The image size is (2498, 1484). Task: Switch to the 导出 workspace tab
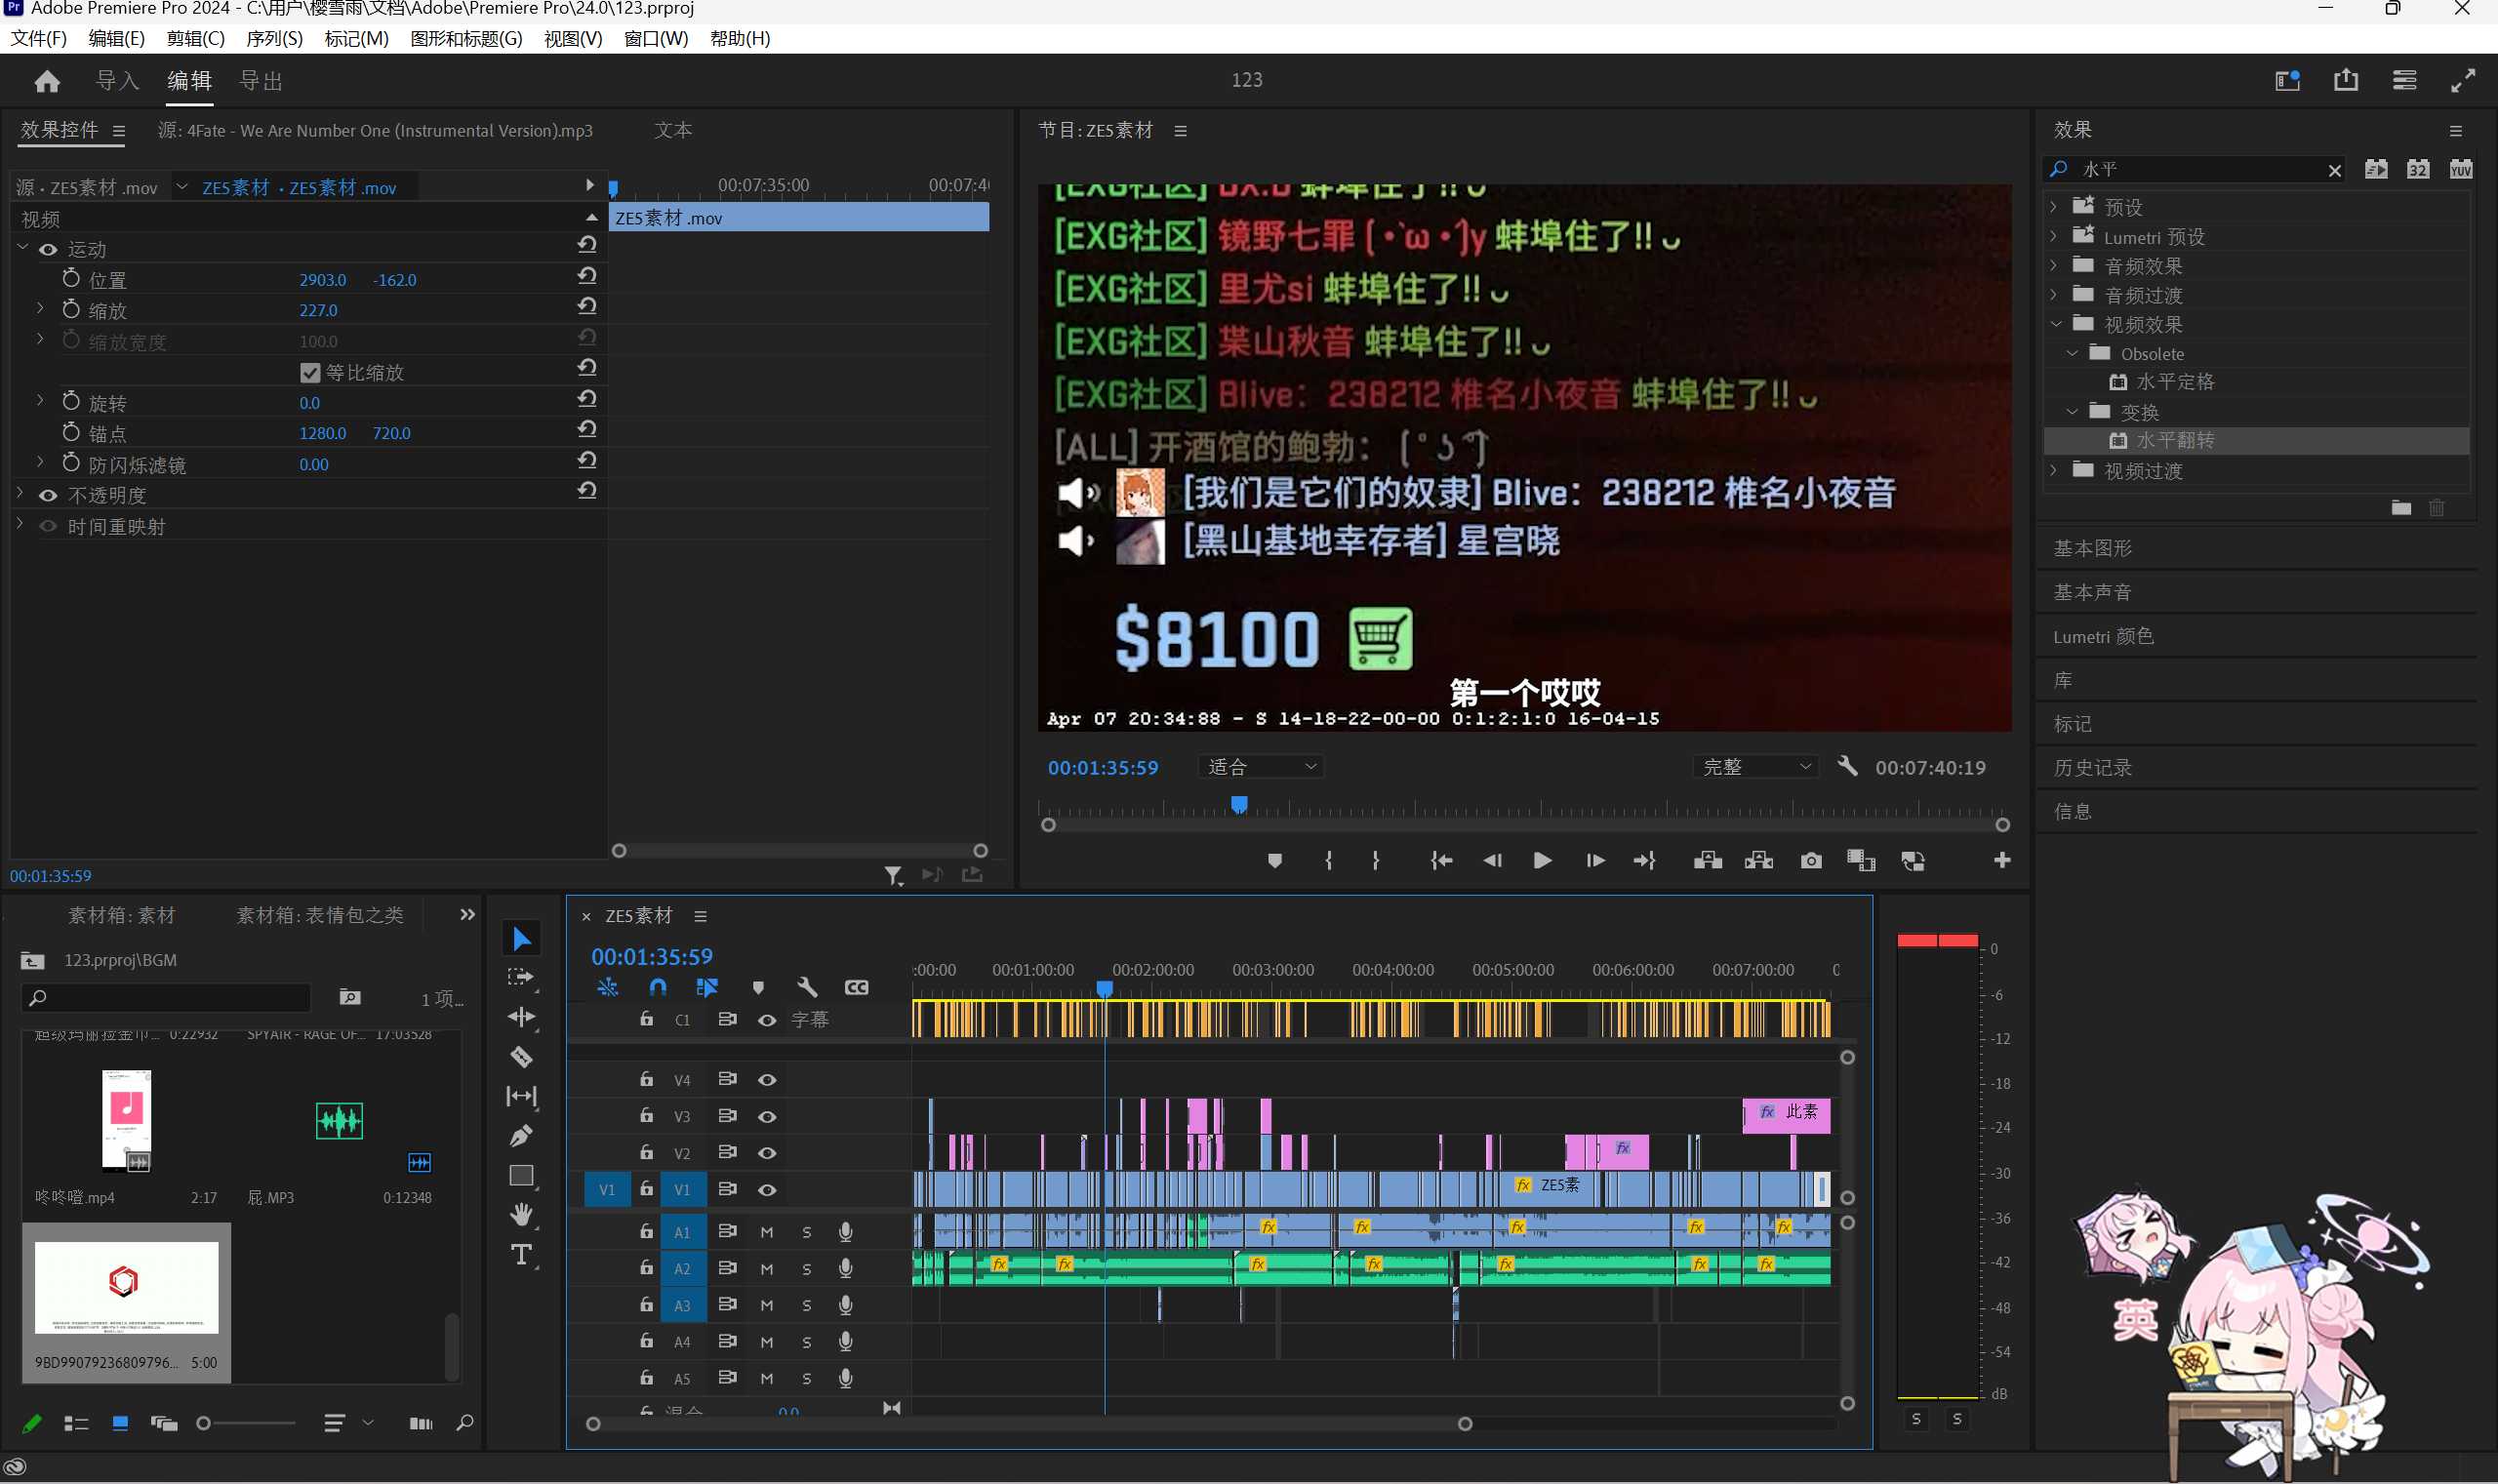pyautogui.click(x=261, y=81)
